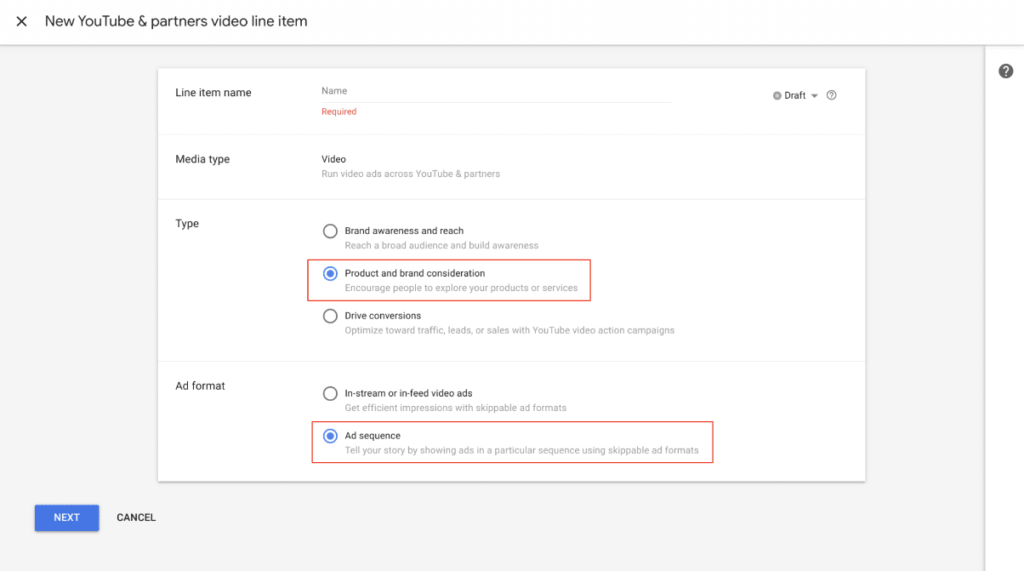Viewport: 1024px width, 571px height.
Task: Select the Ad sequence format option
Action: [x=330, y=436]
